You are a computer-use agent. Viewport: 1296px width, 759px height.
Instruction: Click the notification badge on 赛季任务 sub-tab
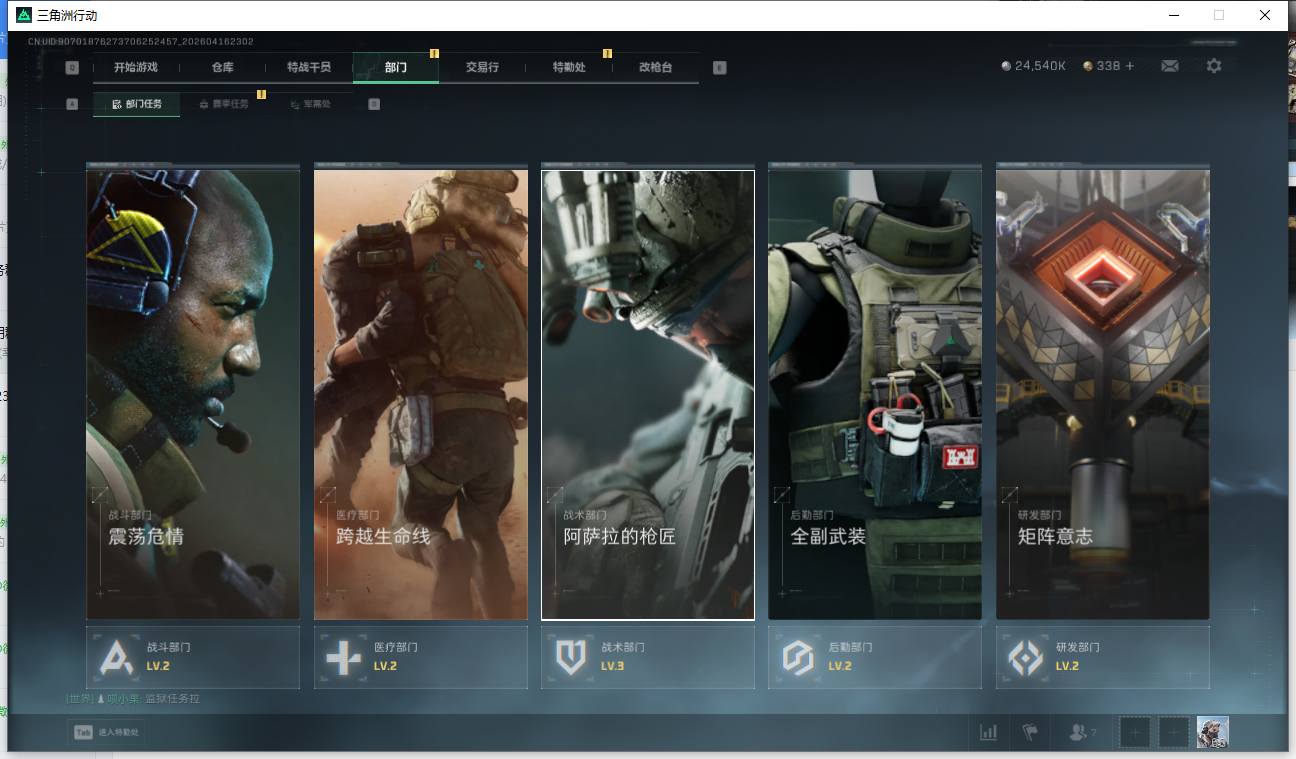point(261,94)
